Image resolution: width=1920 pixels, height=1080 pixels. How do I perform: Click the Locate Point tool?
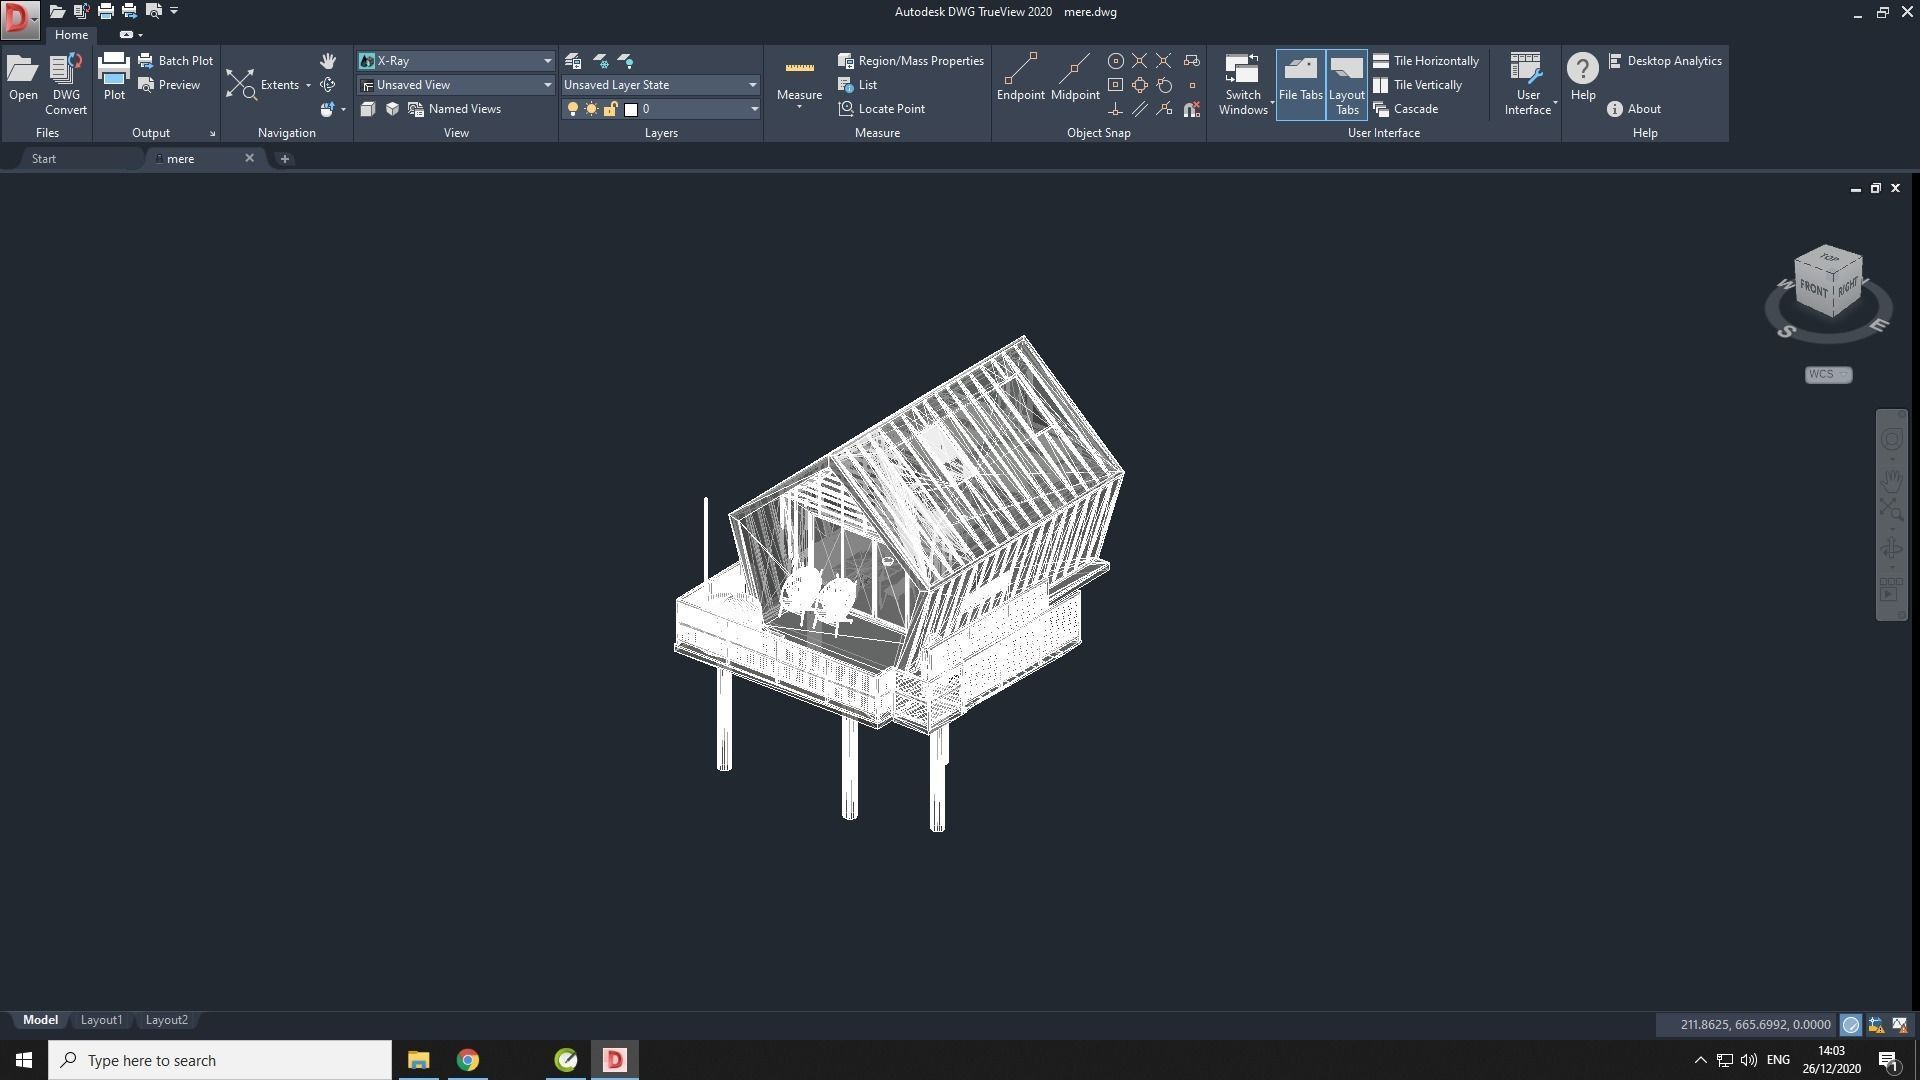pyautogui.click(x=881, y=109)
